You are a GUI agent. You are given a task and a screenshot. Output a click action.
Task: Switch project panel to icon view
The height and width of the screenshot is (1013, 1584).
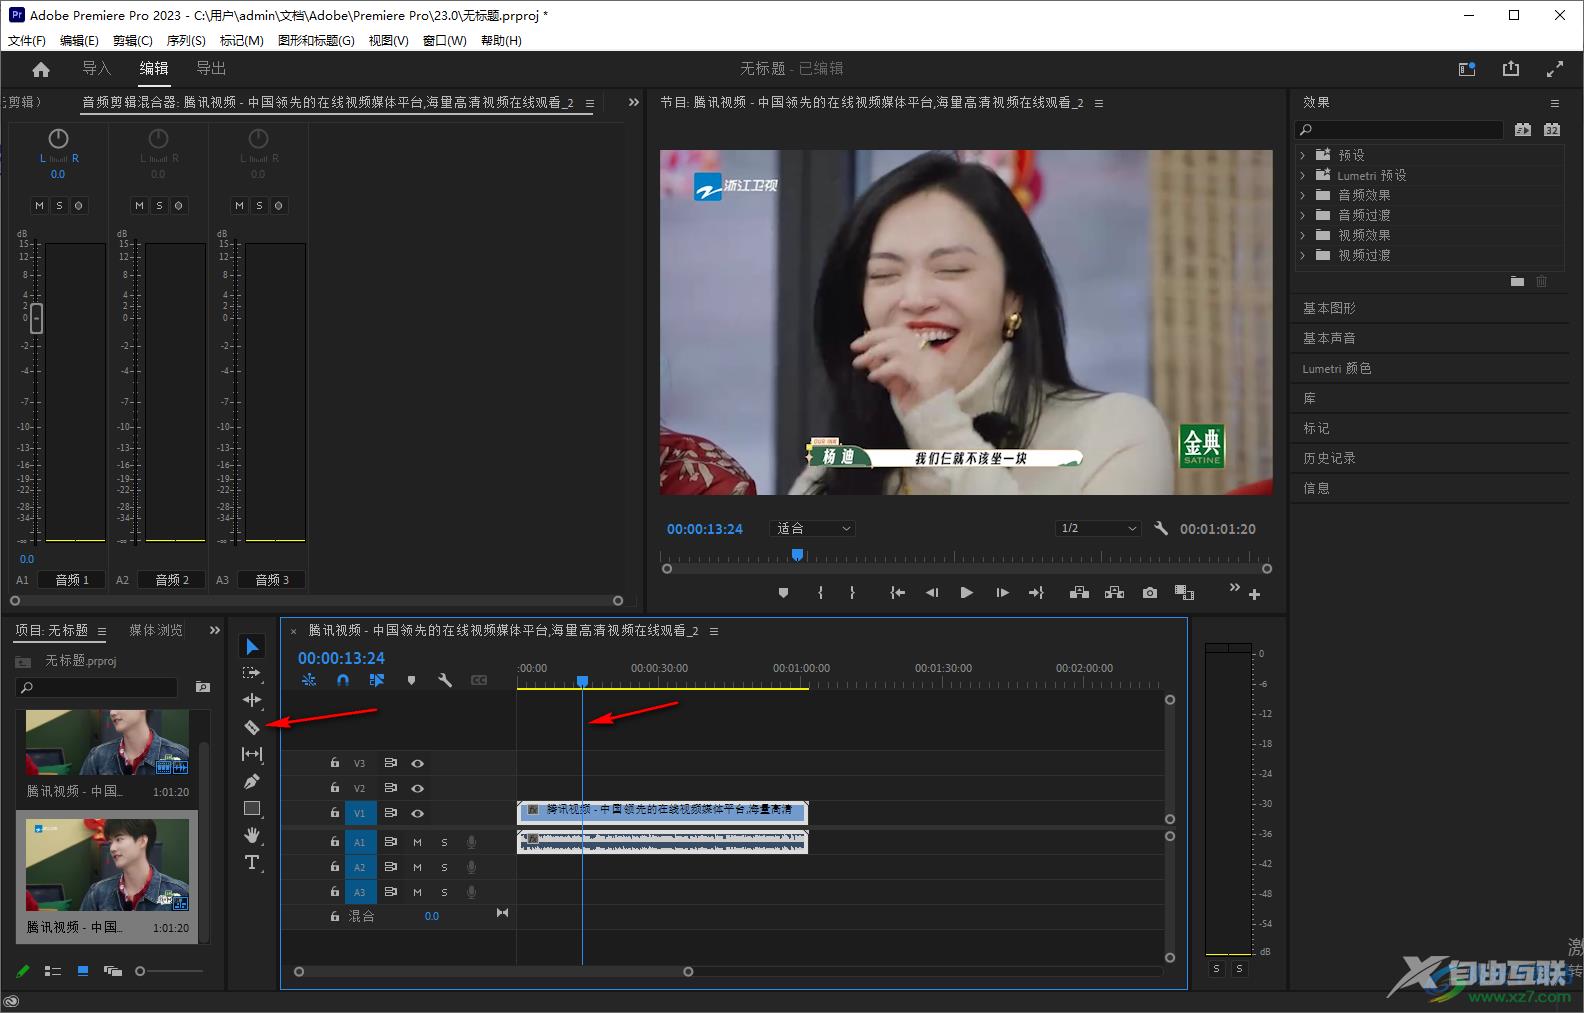point(83,971)
